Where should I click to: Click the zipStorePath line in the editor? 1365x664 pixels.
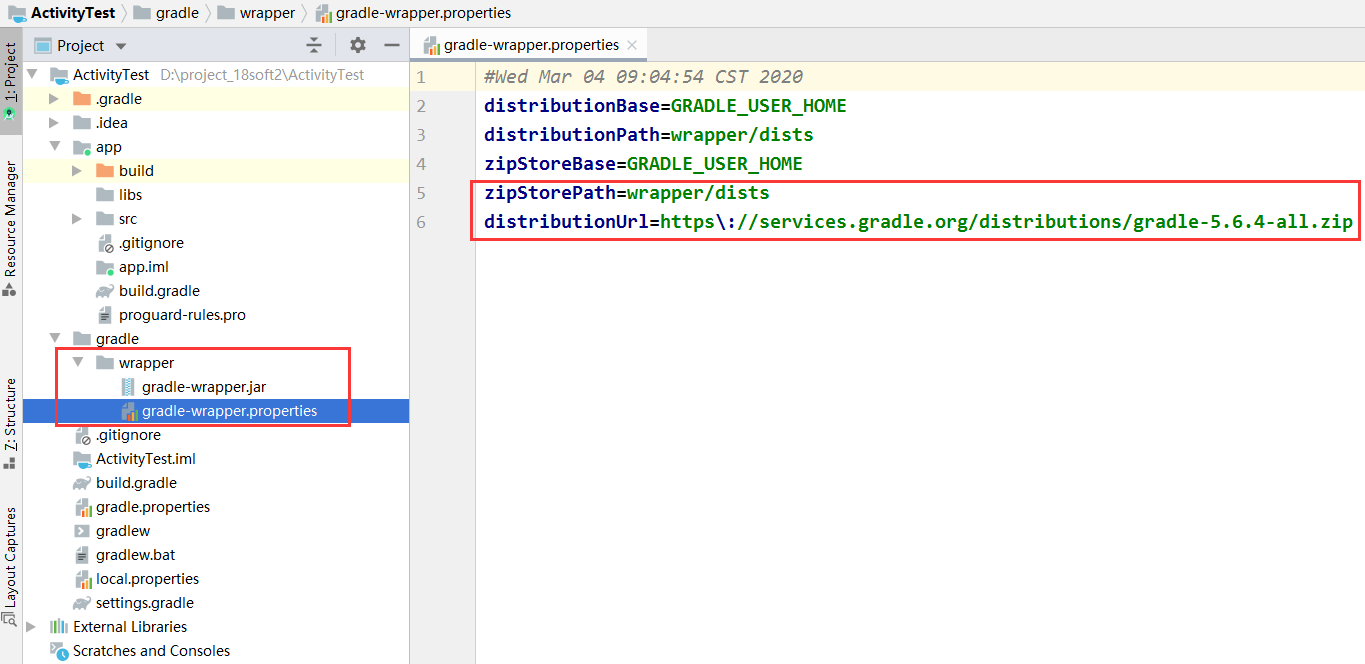[x=627, y=192]
